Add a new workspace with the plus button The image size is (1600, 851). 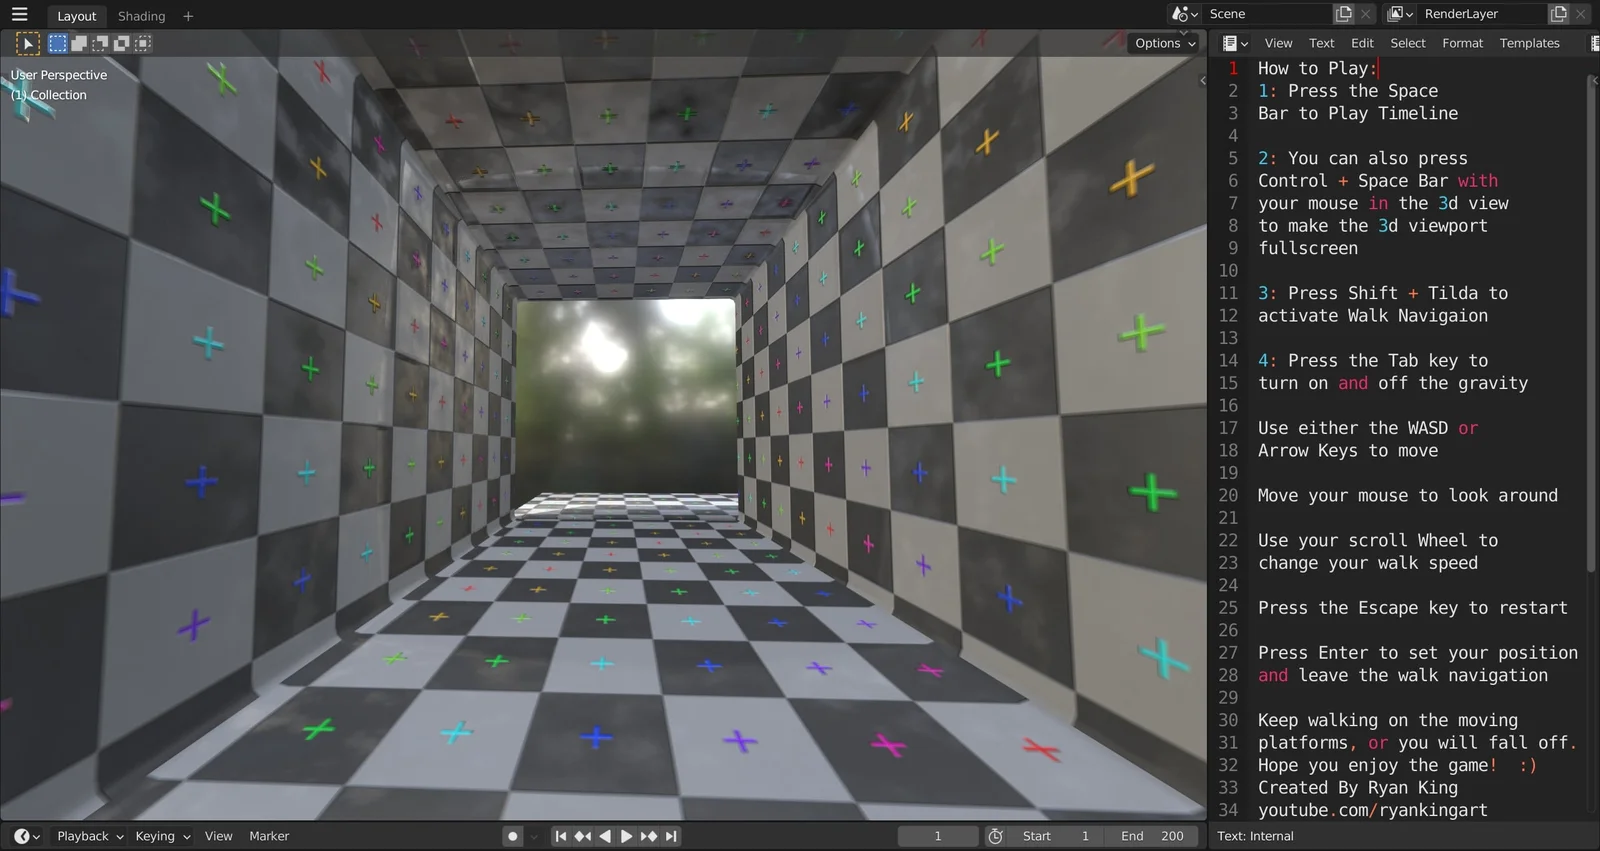pos(188,16)
